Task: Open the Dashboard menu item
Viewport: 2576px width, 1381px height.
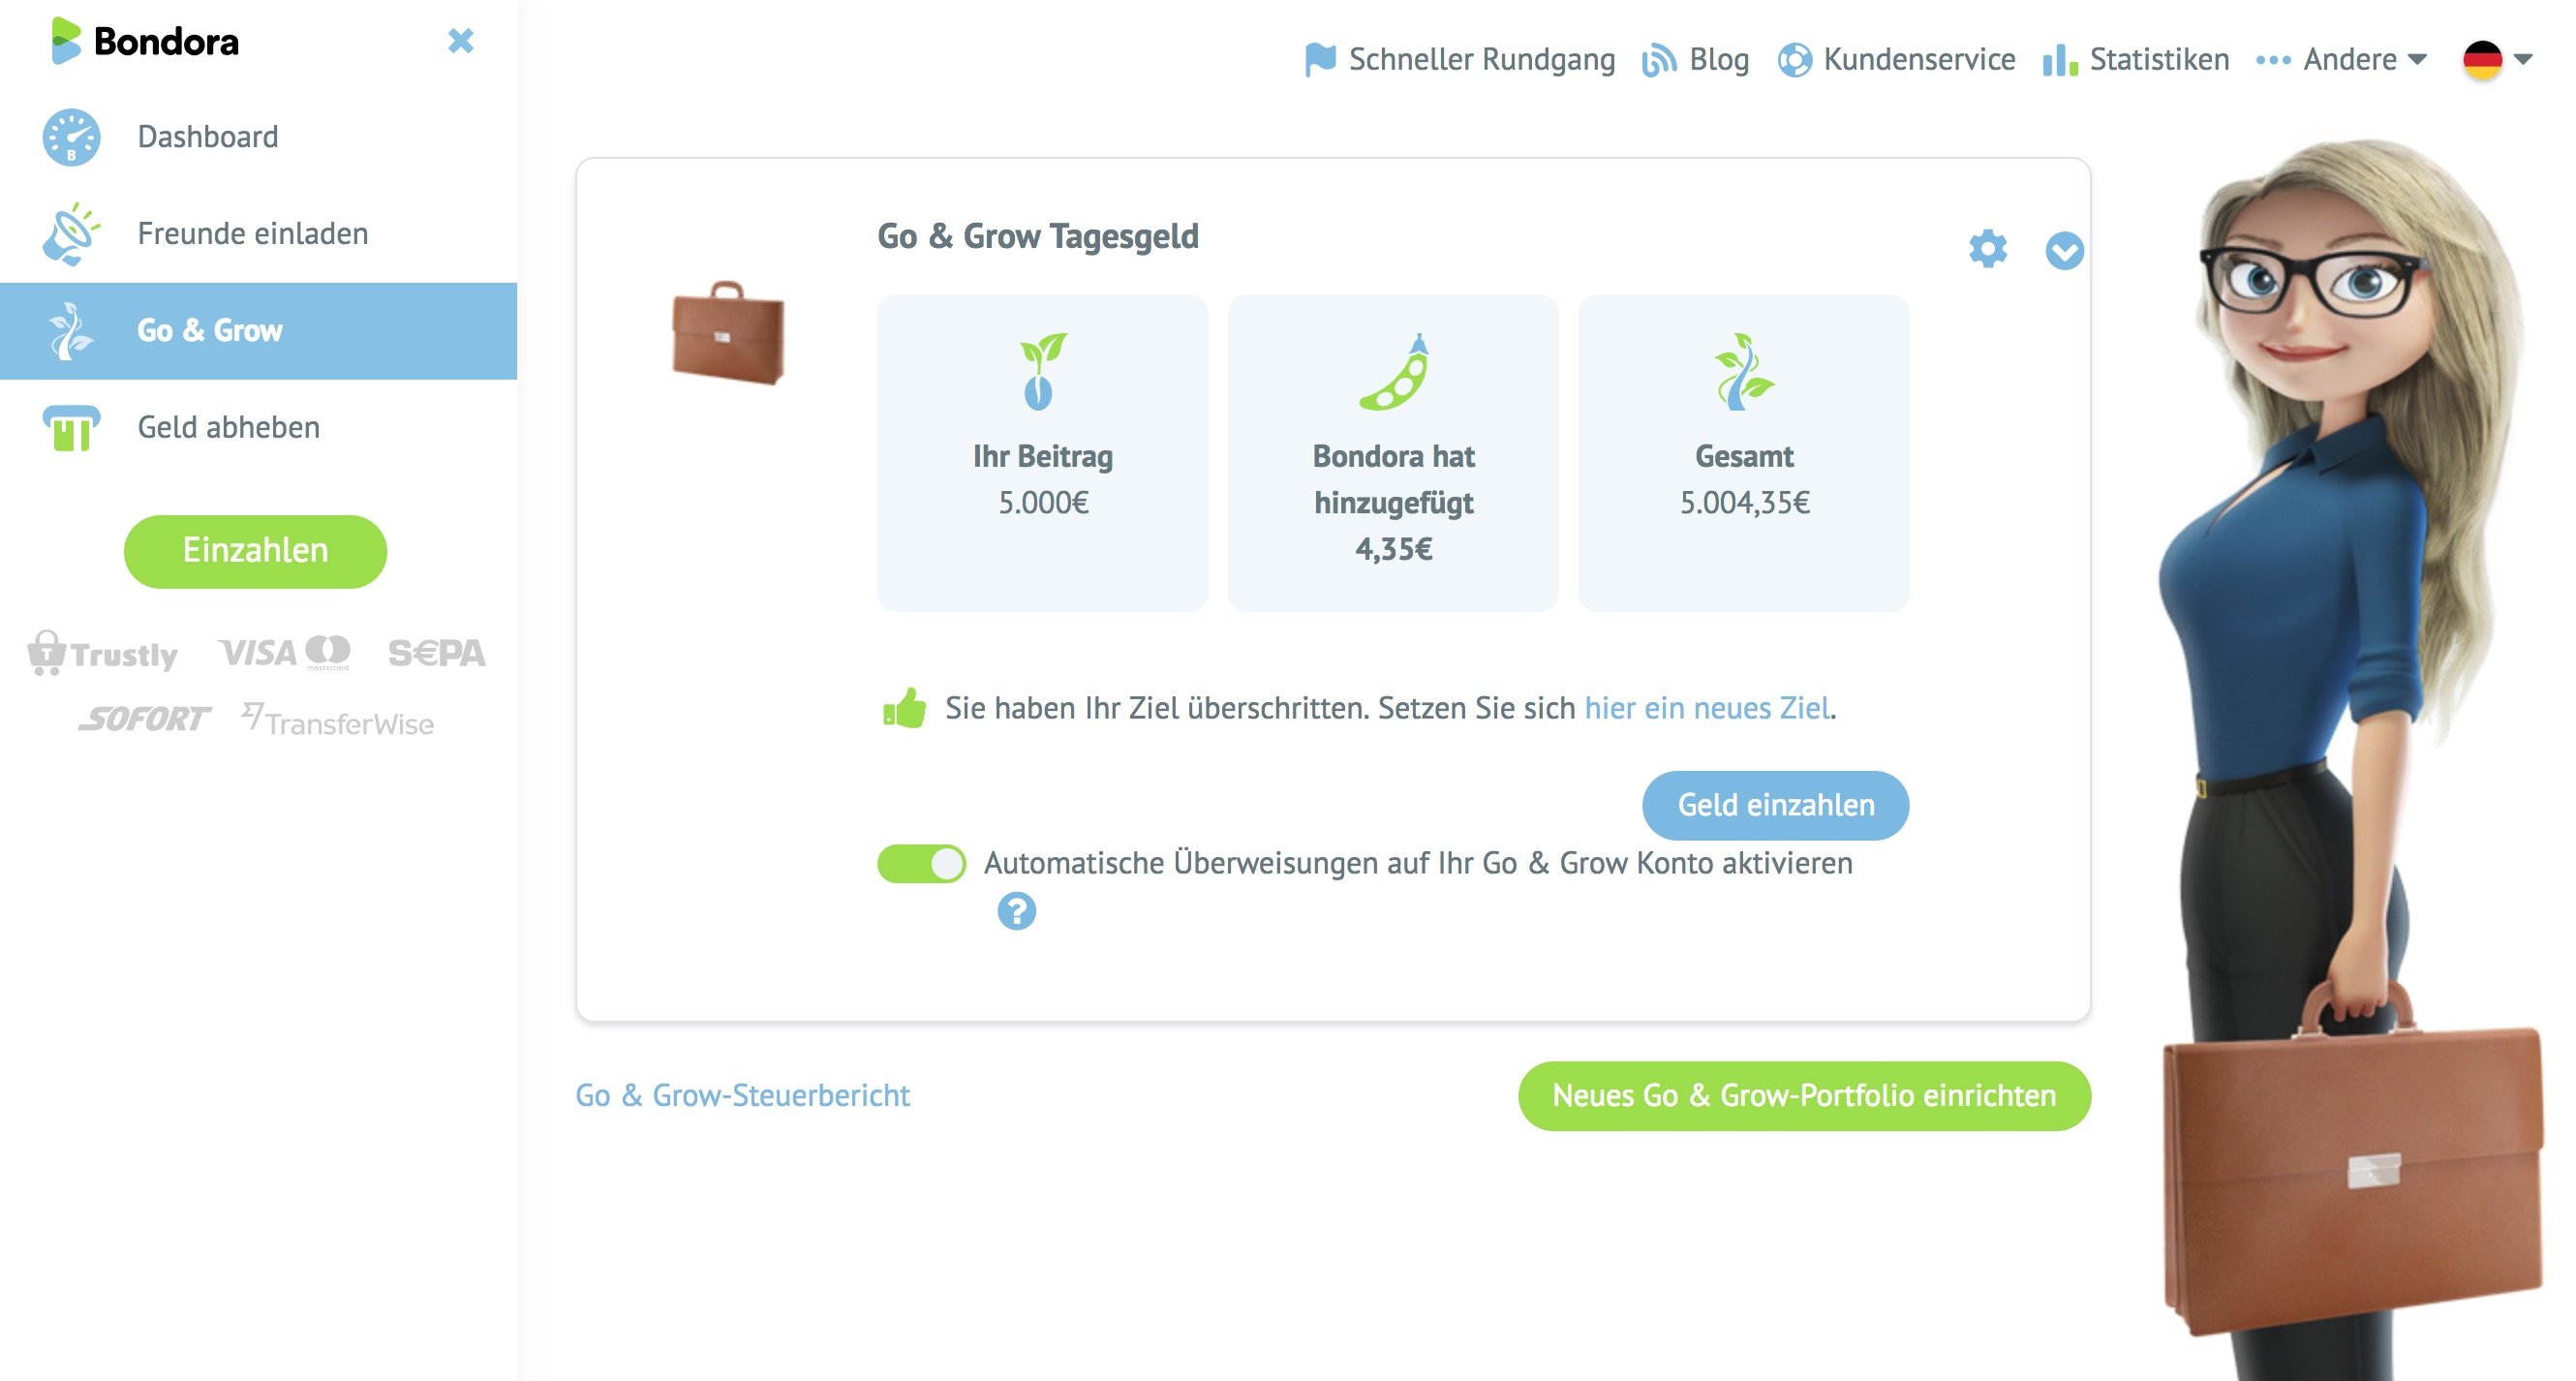Action: pyautogui.click(x=258, y=137)
